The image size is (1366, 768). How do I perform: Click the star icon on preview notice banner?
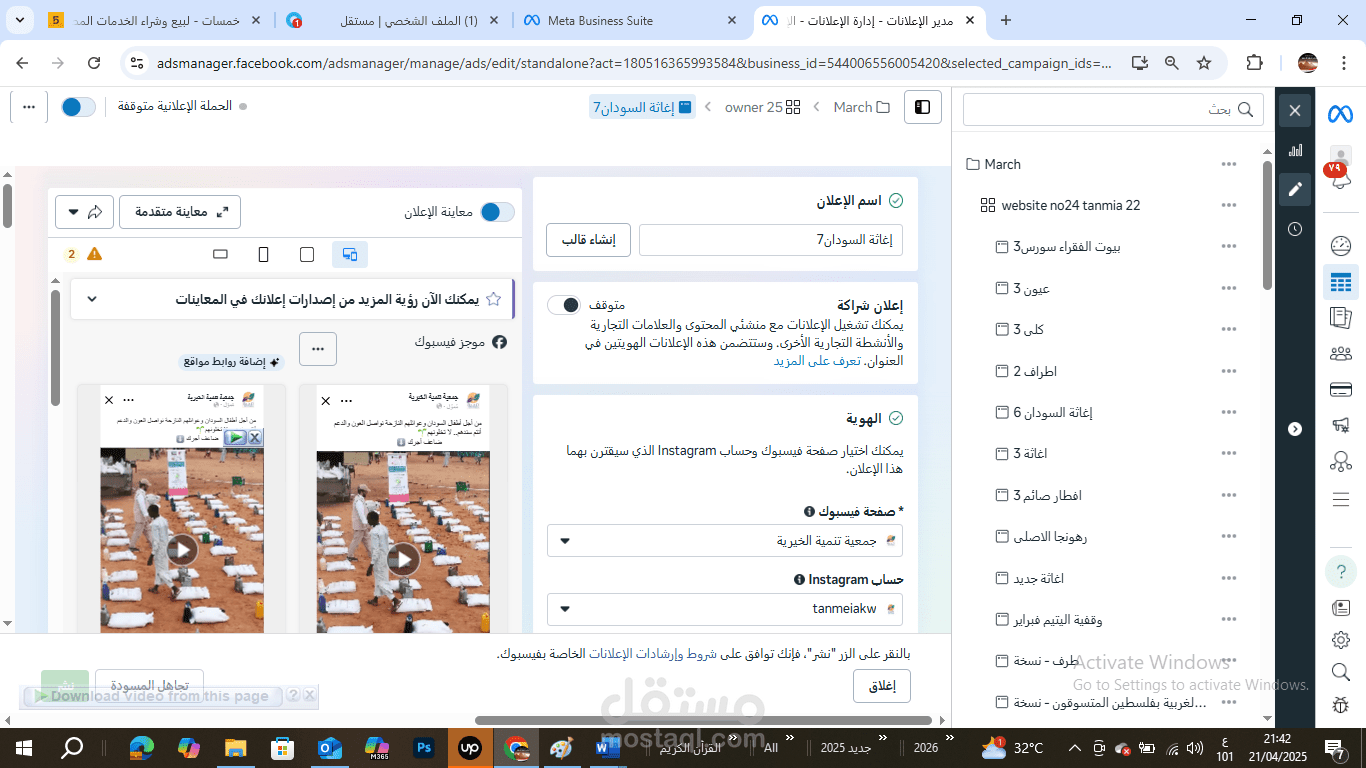(493, 299)
